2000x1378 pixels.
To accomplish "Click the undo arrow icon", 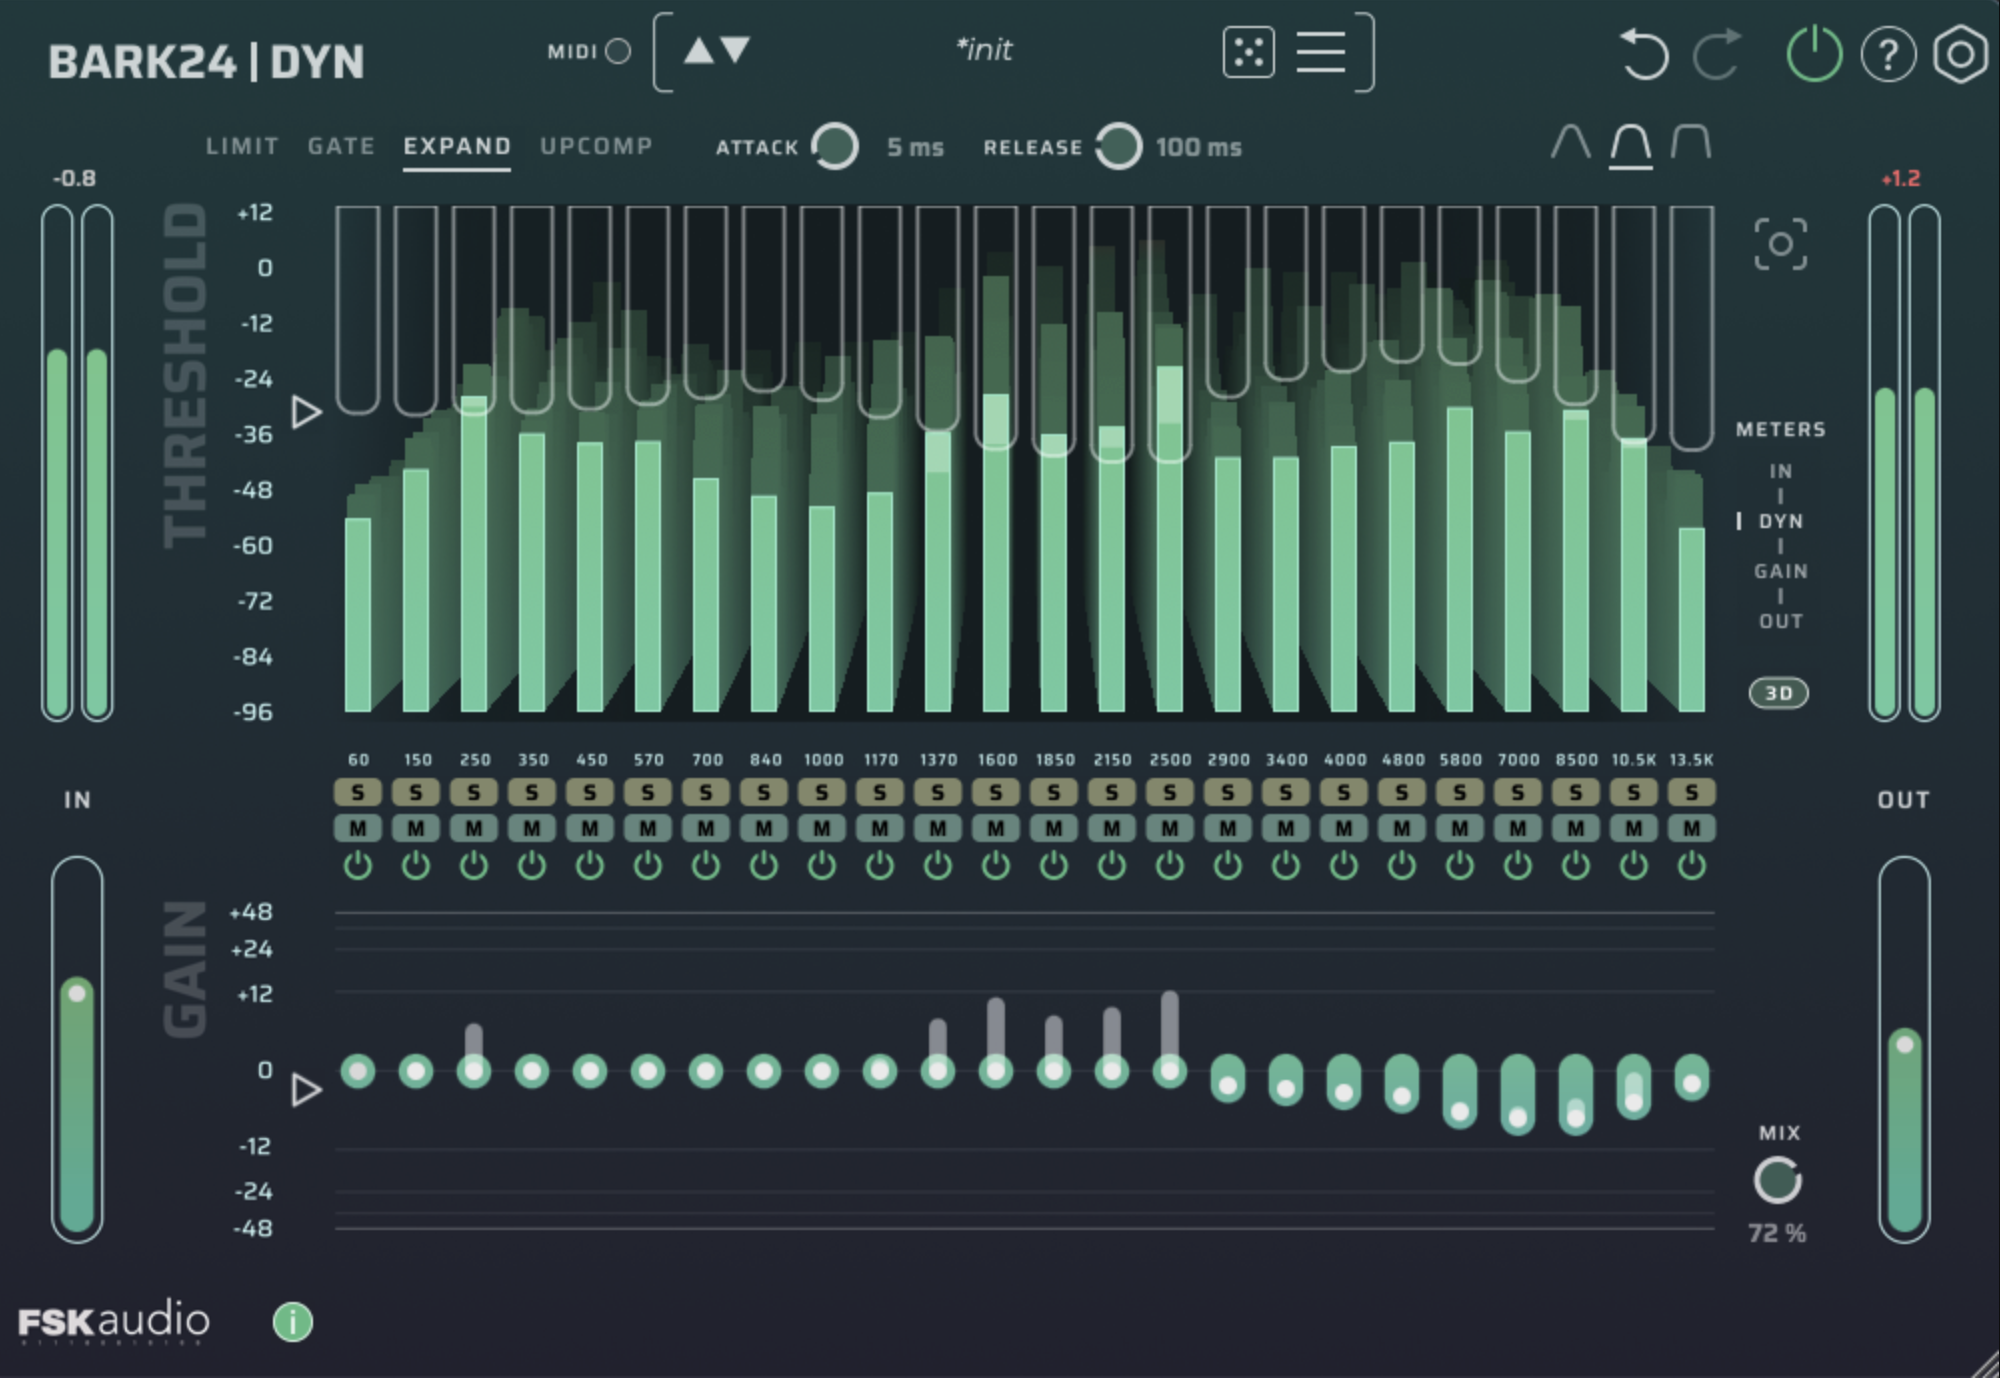I will click(1643, 53).
